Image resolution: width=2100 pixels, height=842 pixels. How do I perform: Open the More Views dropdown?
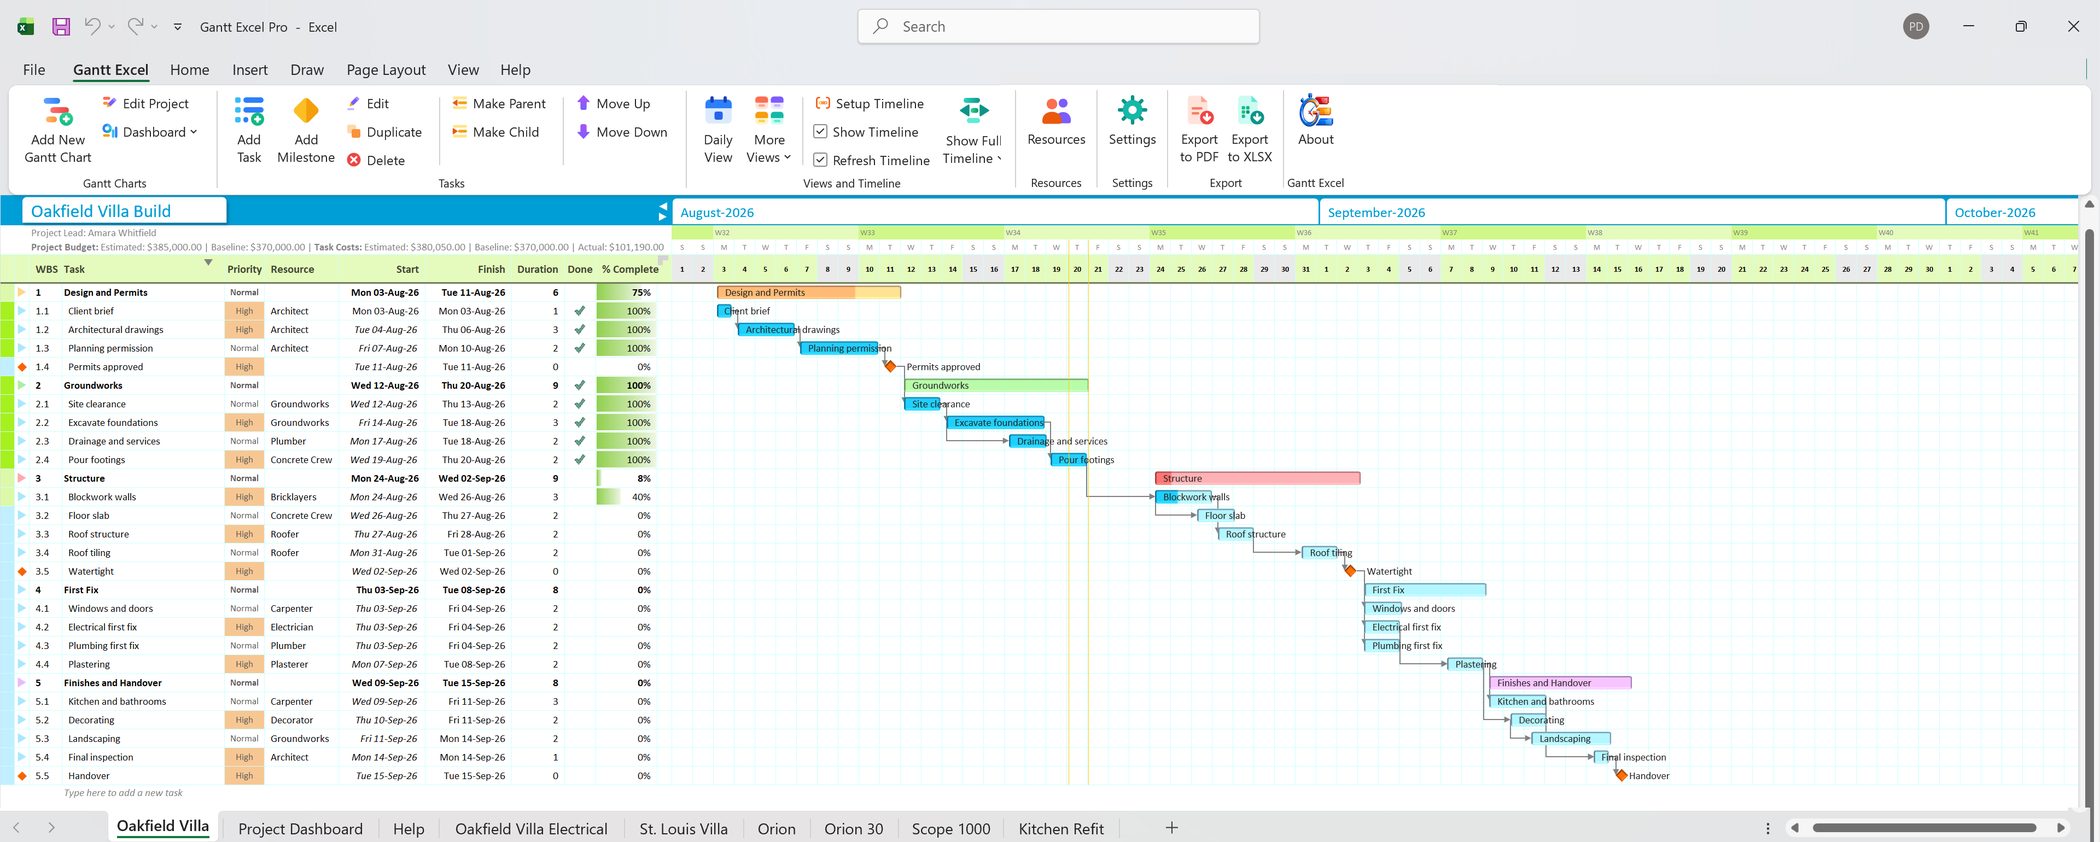(769, 129)
